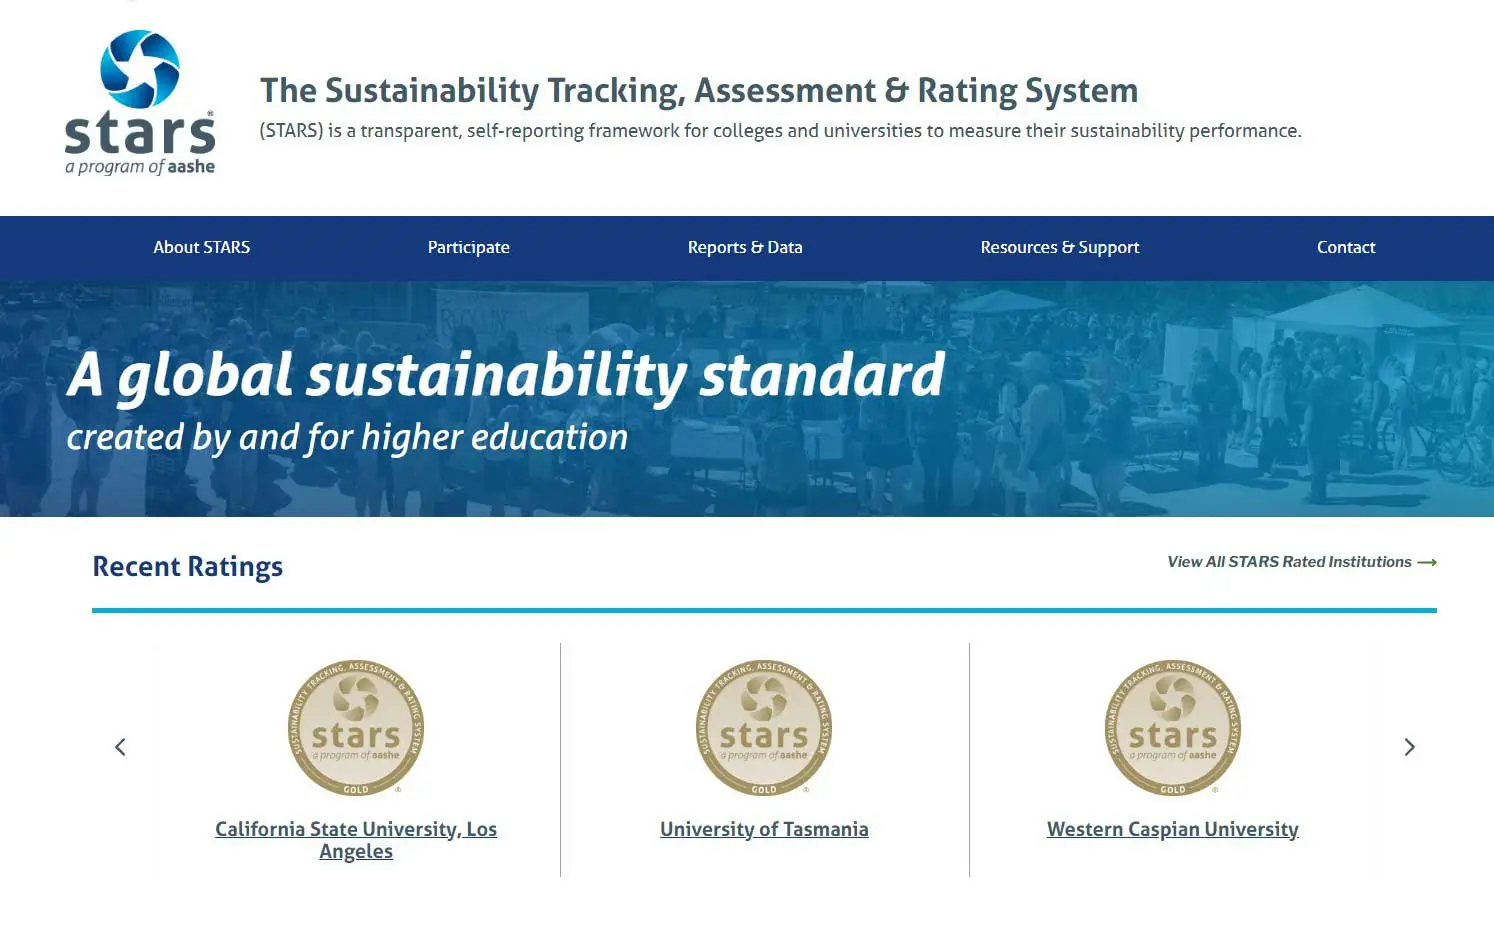Viewport: 1494px width, 939px height.
Task: Click the Recent Ratings heading
Action: point(188,567)
